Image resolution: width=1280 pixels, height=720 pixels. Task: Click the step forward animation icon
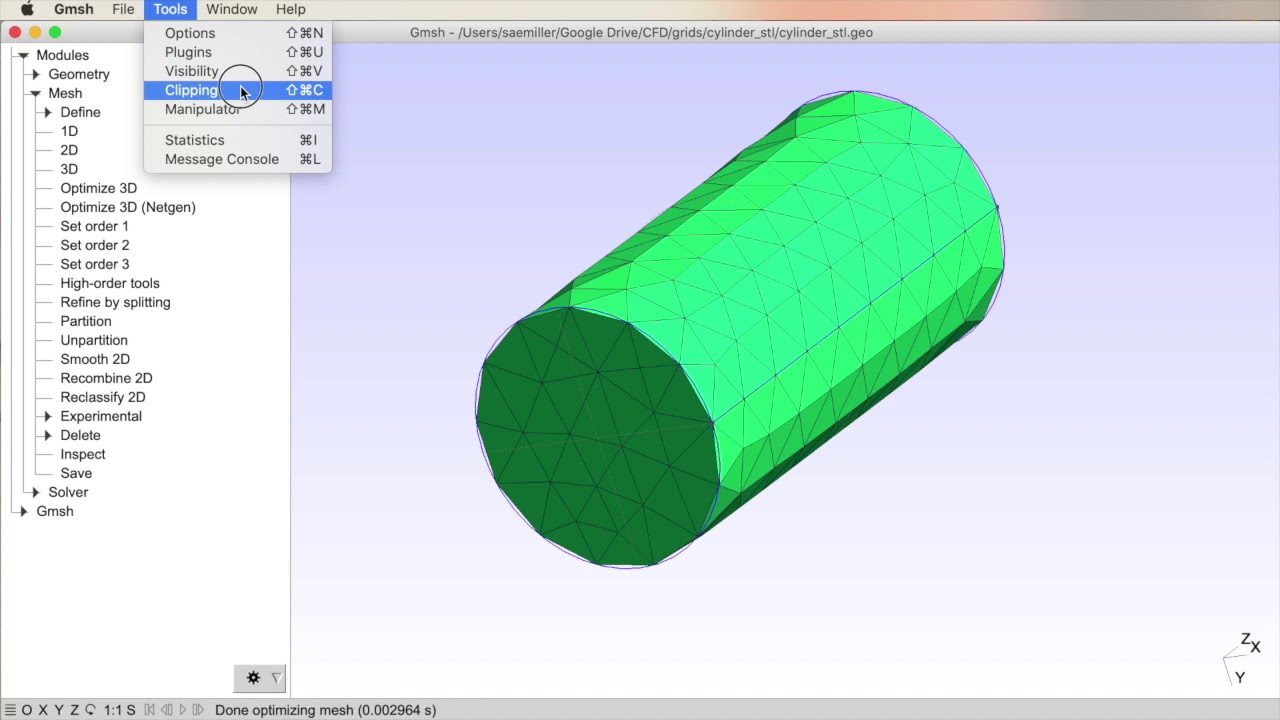pos(198,710)
